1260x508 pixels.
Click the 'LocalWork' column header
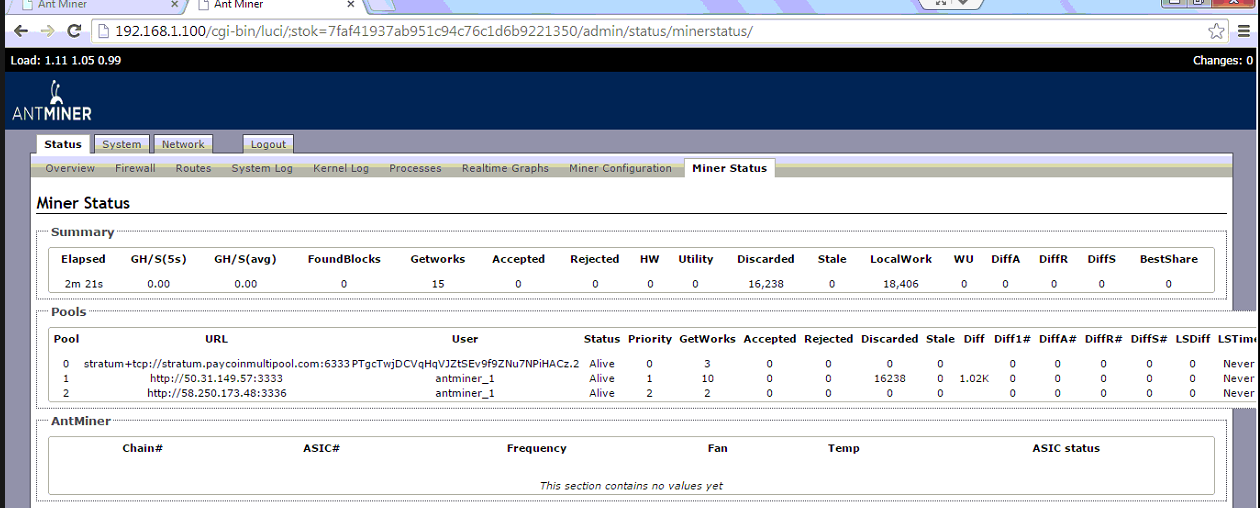pos(901,259)
